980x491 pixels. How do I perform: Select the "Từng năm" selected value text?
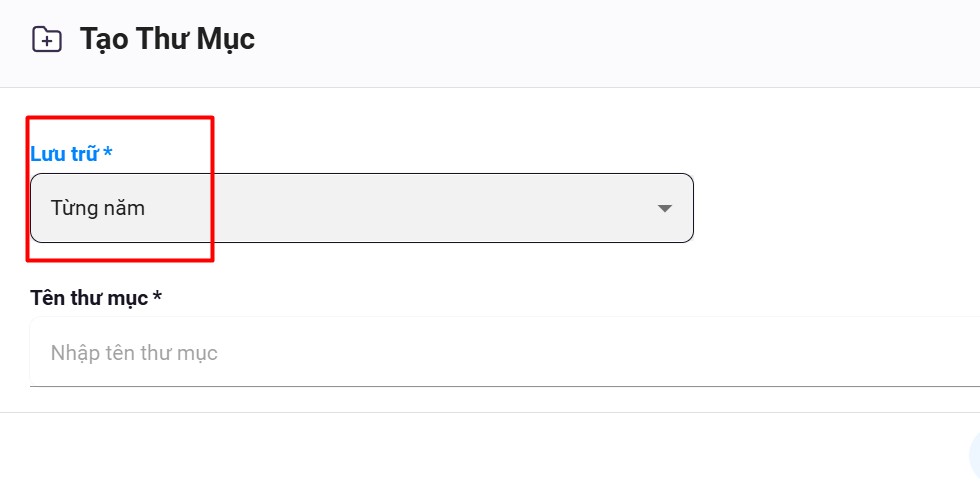[97, 208]
